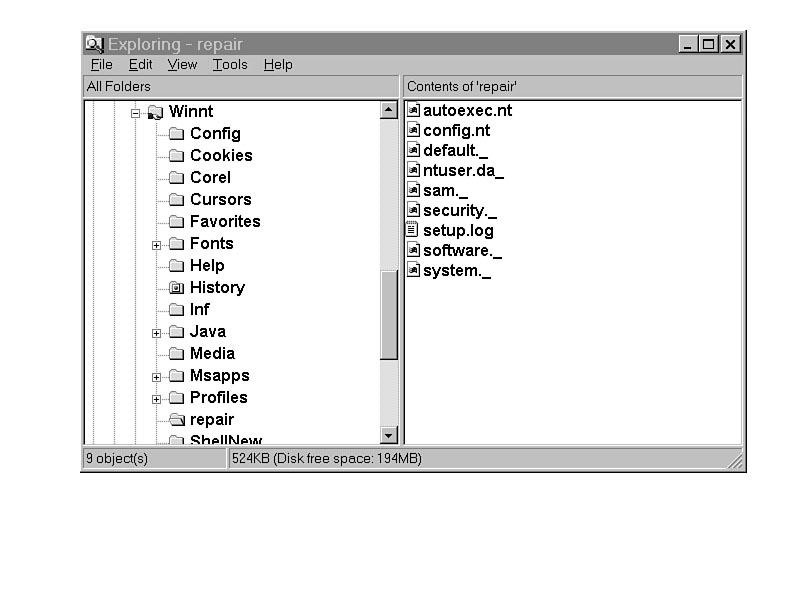Viewport: 800px width, 600px height.
Task: Select the setup.log text file icon
Action: point(414,231)
